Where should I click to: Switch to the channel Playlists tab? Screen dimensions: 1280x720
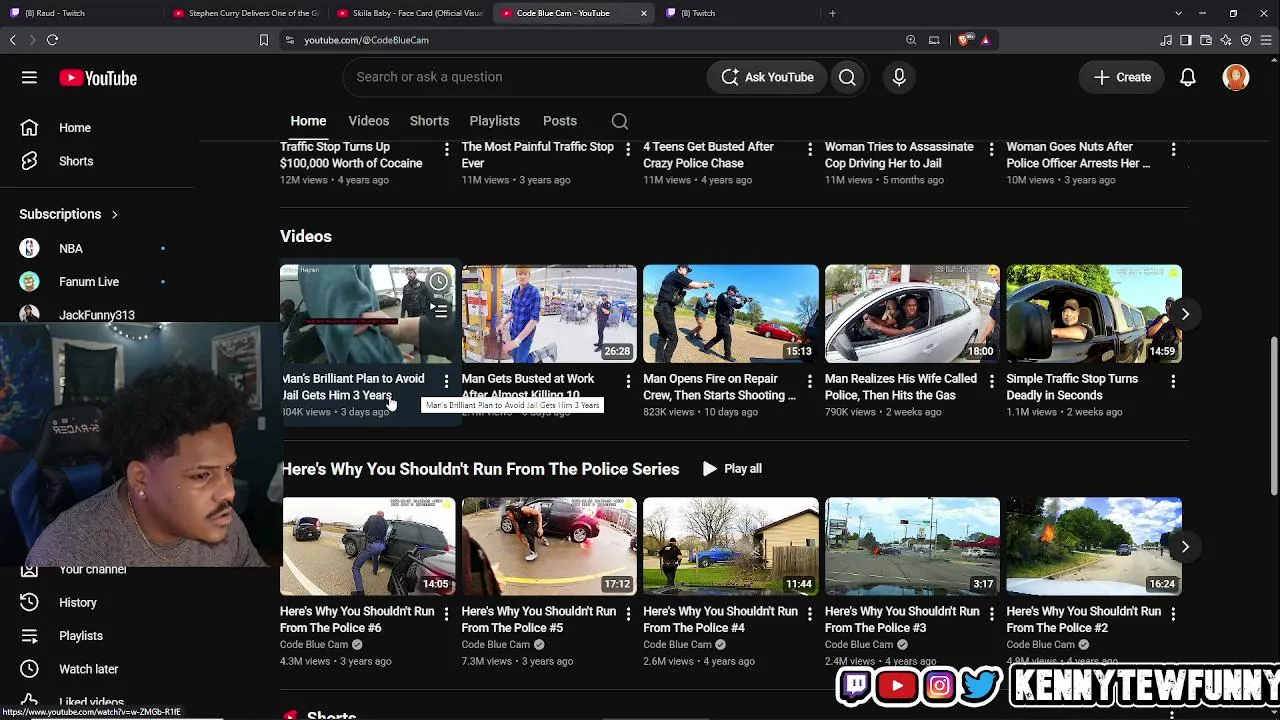[495, 121]
